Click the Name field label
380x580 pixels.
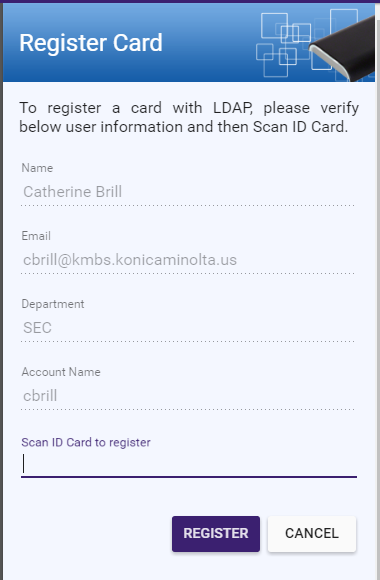[37, 168]
